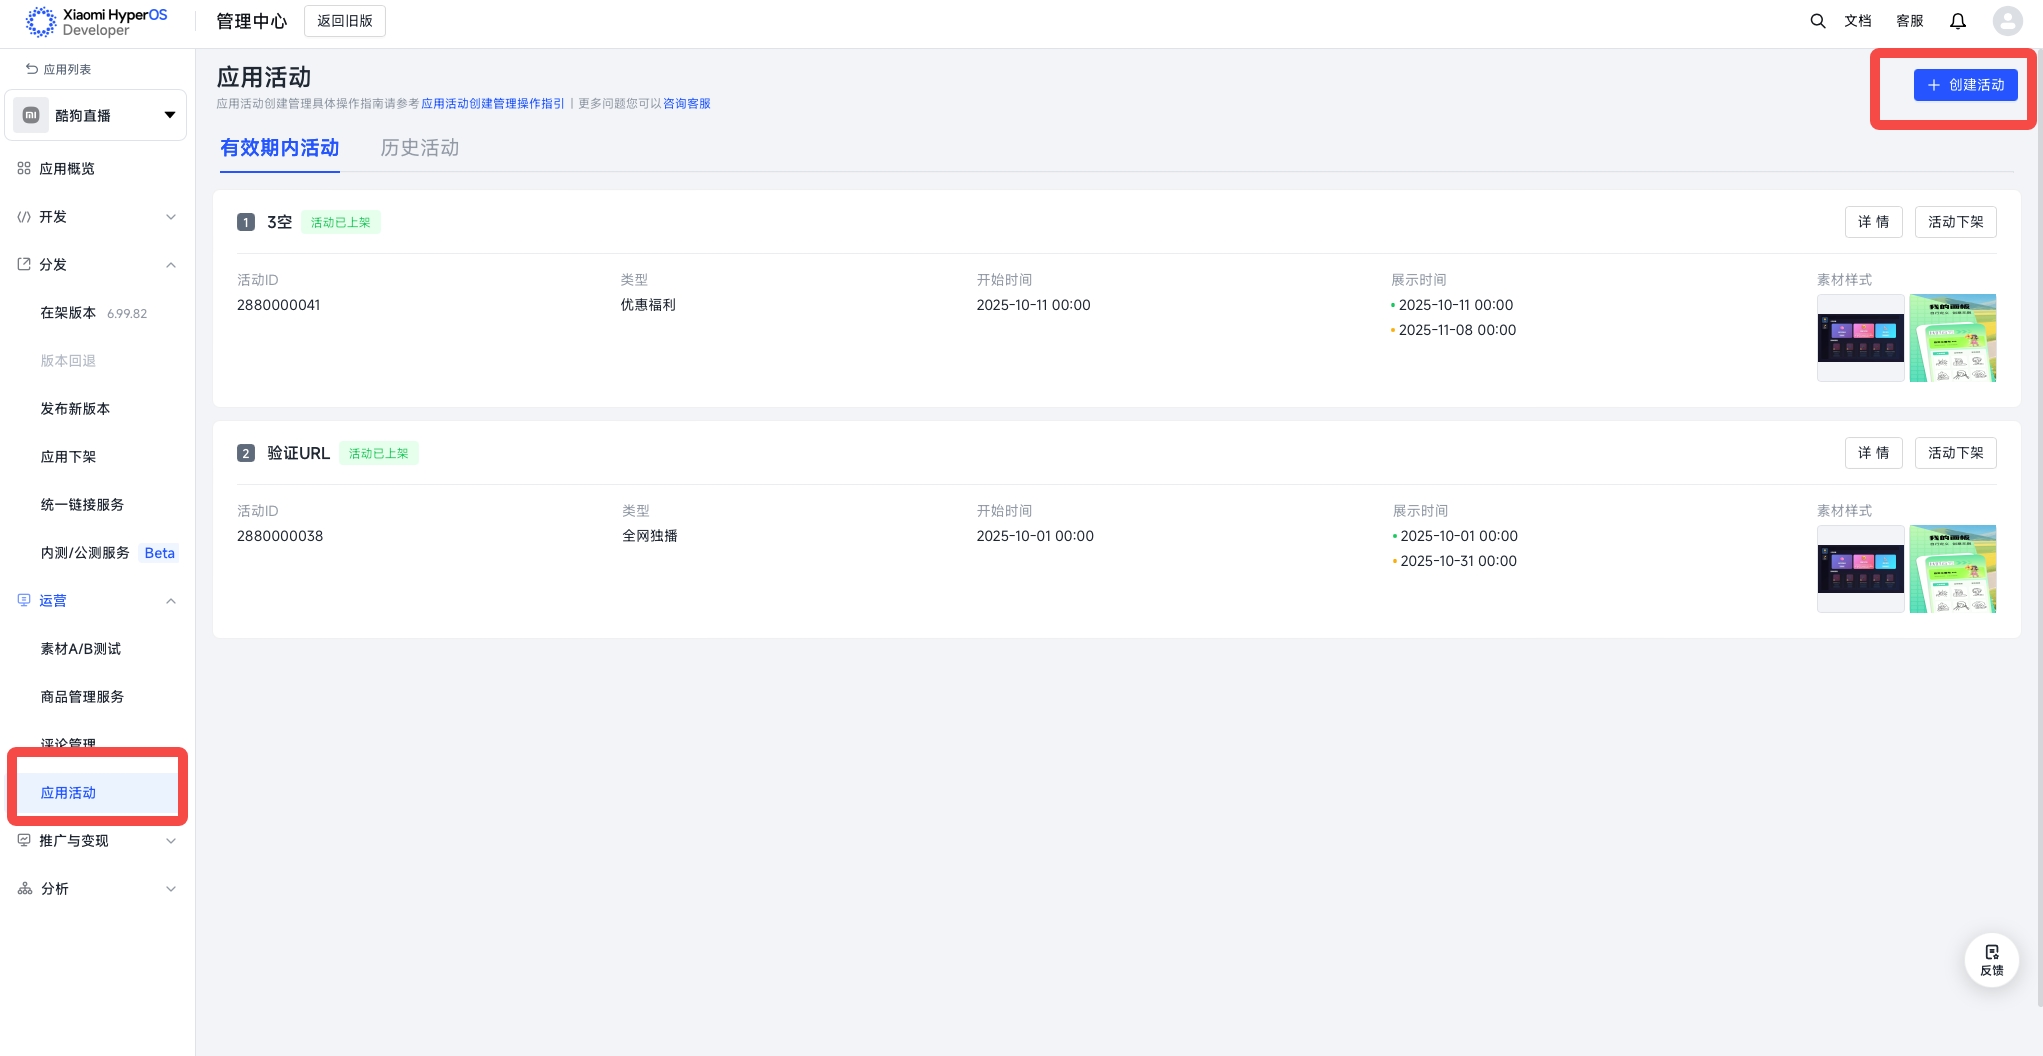The width and height of the screenshot is (2043, 1056).
Task: Open the user avatar menu
Action: (x=2007, y=21)
